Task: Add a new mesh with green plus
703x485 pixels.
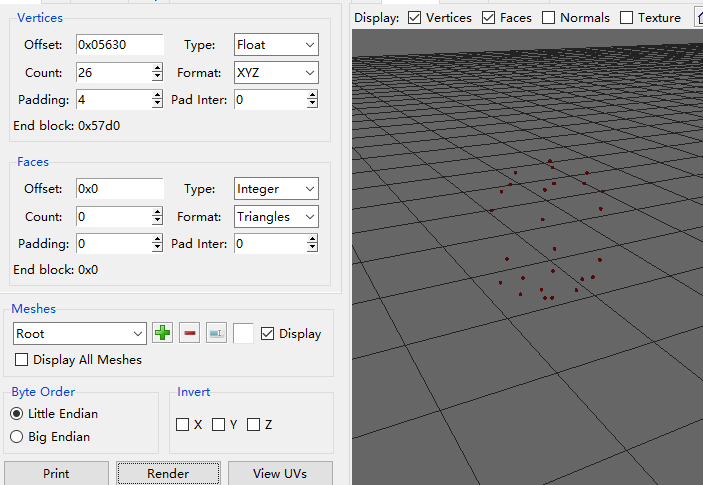Action: pyautogui.click(x=163, y=333)
